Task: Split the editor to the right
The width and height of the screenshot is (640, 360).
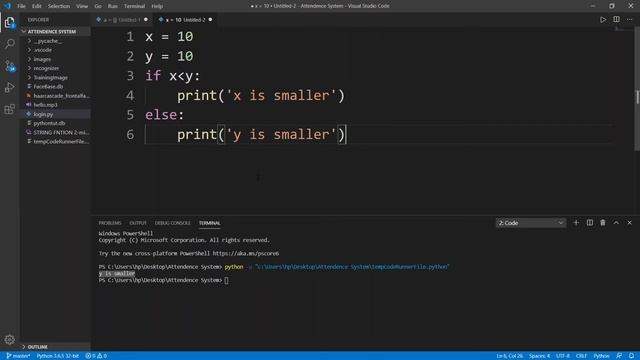Action: point(616,20)
